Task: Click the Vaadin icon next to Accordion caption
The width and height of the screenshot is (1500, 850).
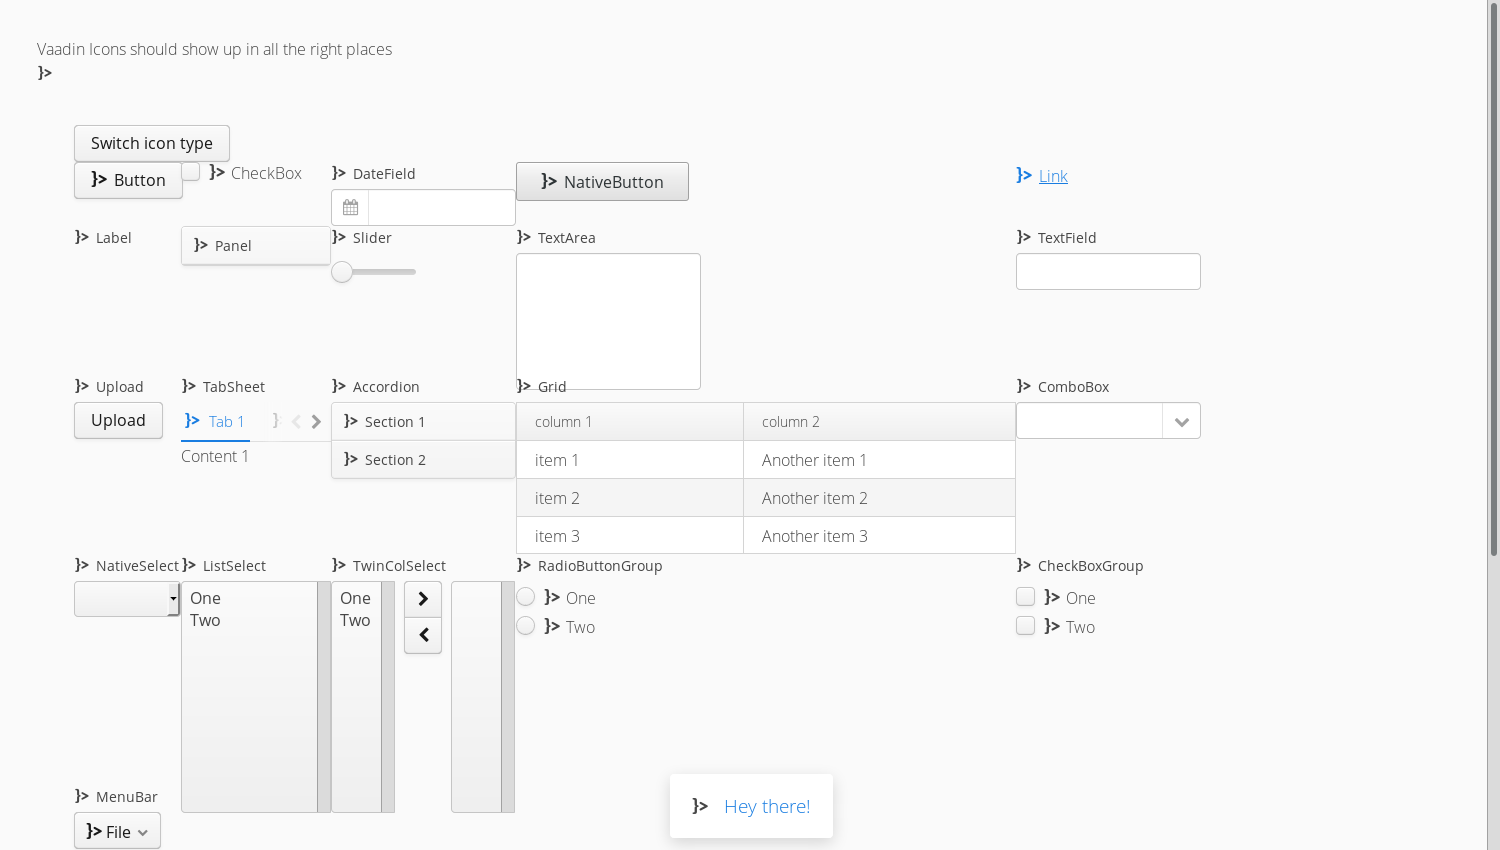Action: [339, 386]
